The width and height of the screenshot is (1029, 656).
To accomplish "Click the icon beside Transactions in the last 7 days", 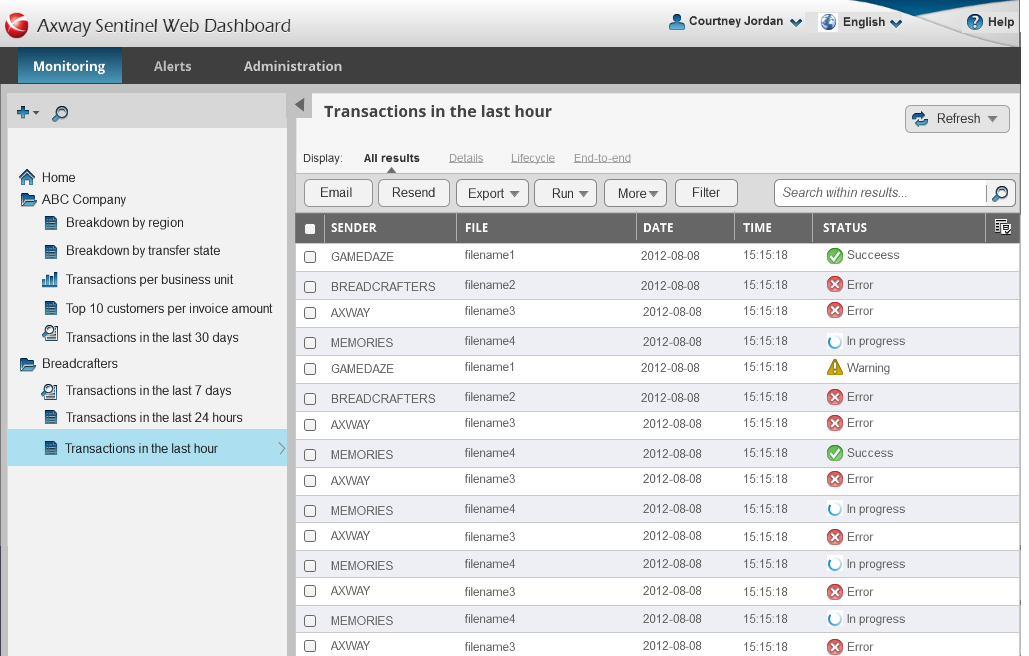I will click(49, 391).
